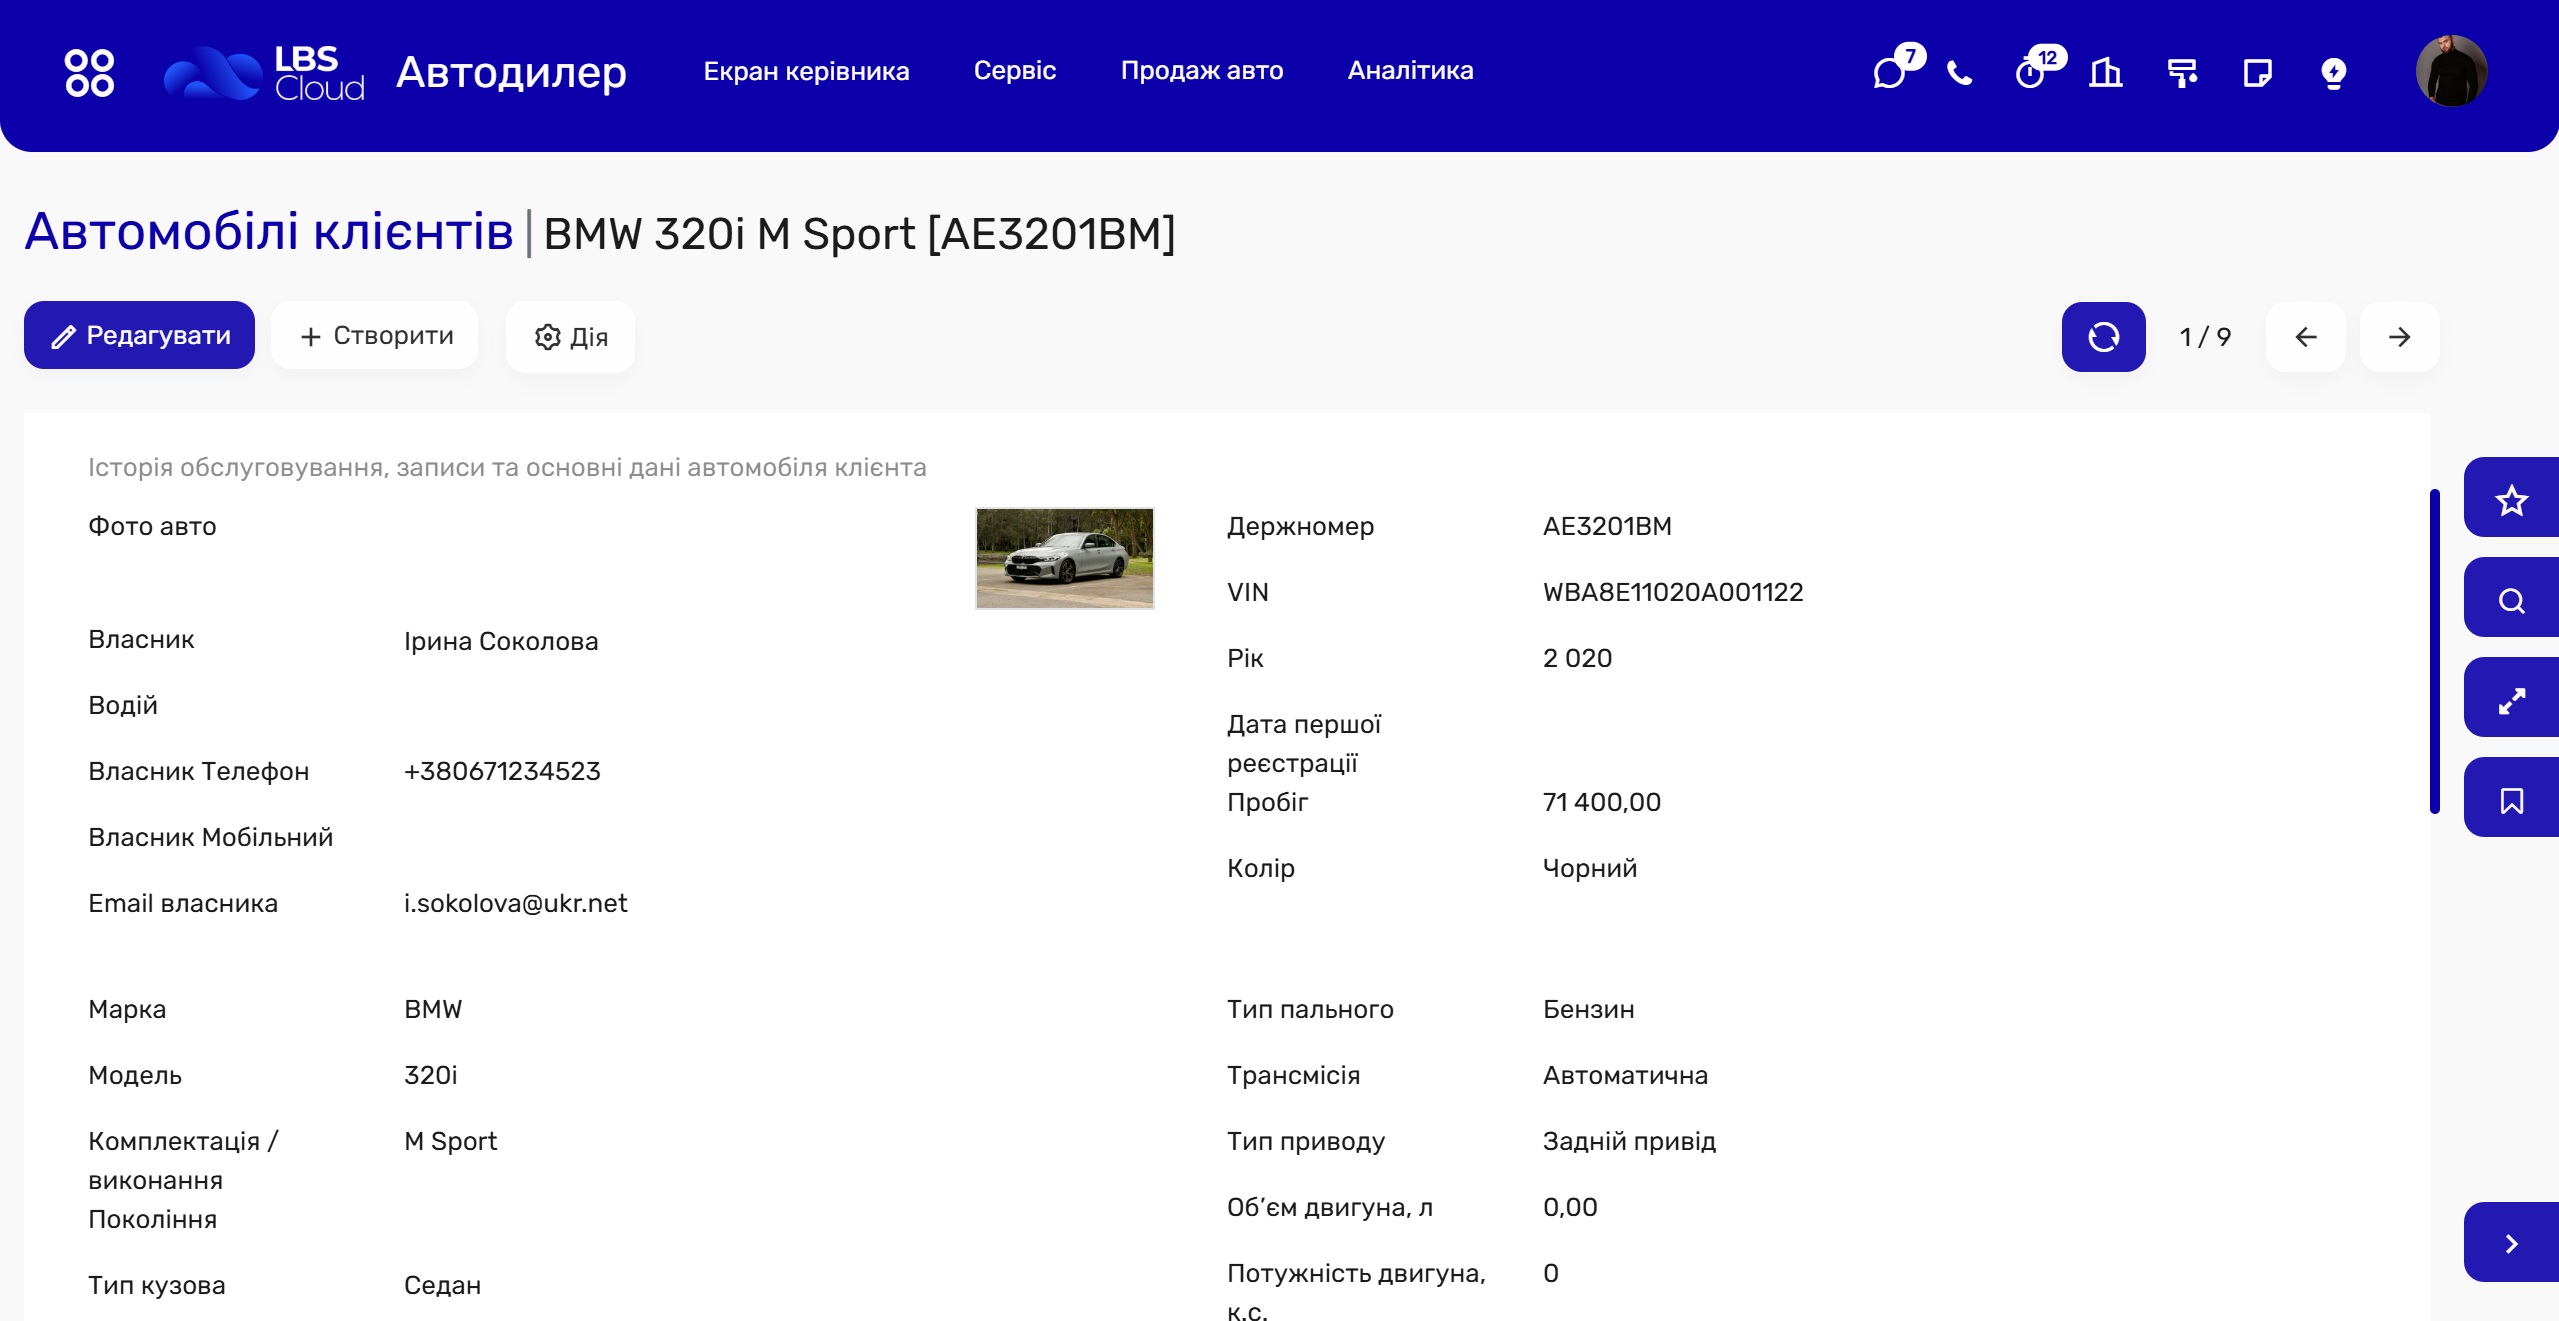Open the Екран керівника menu

coord(806,71)
